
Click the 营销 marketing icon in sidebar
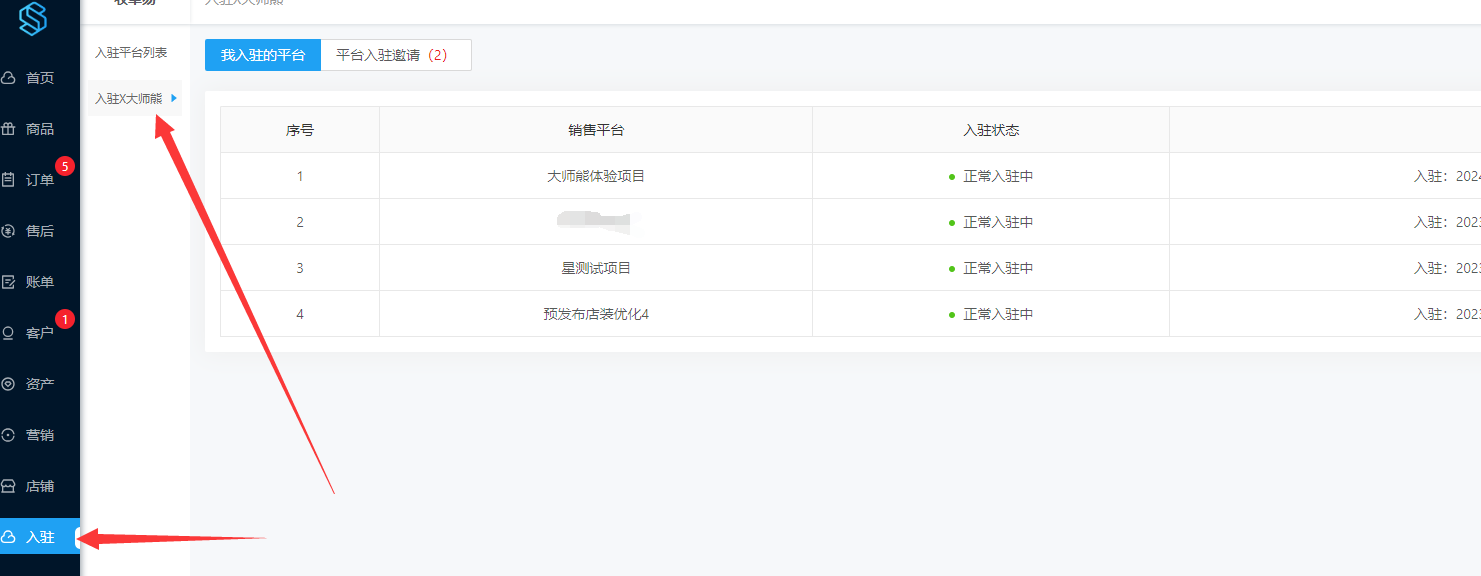[8, 435]
